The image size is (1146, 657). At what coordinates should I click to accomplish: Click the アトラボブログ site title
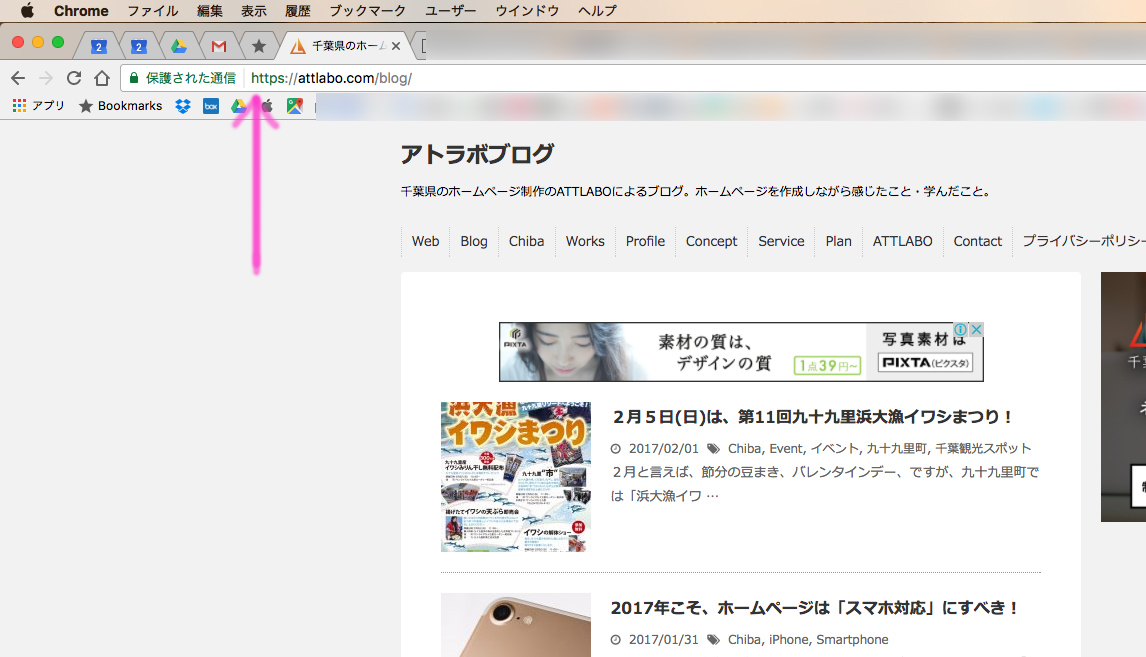(x=477, y=154)
